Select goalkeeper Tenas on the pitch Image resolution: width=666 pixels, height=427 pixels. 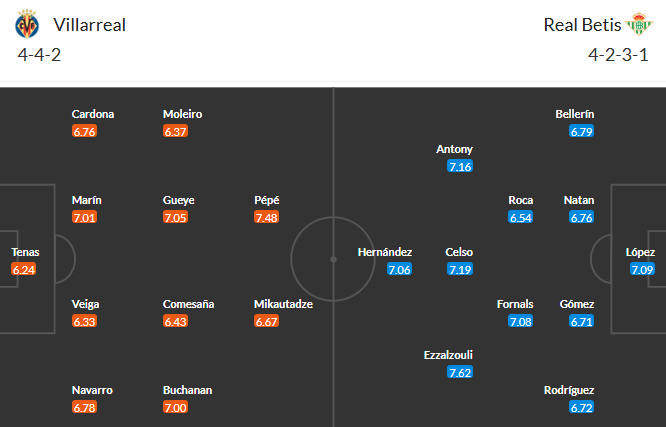tap(25, 252)
